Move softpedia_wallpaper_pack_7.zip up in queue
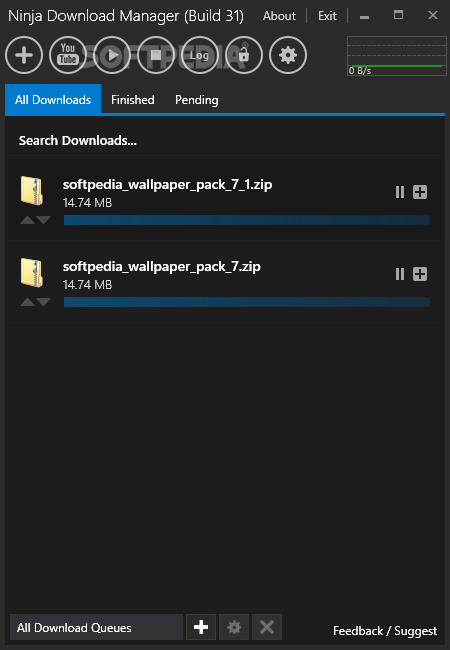The height and width of the screenshot is (650, 450). point(27,302)
